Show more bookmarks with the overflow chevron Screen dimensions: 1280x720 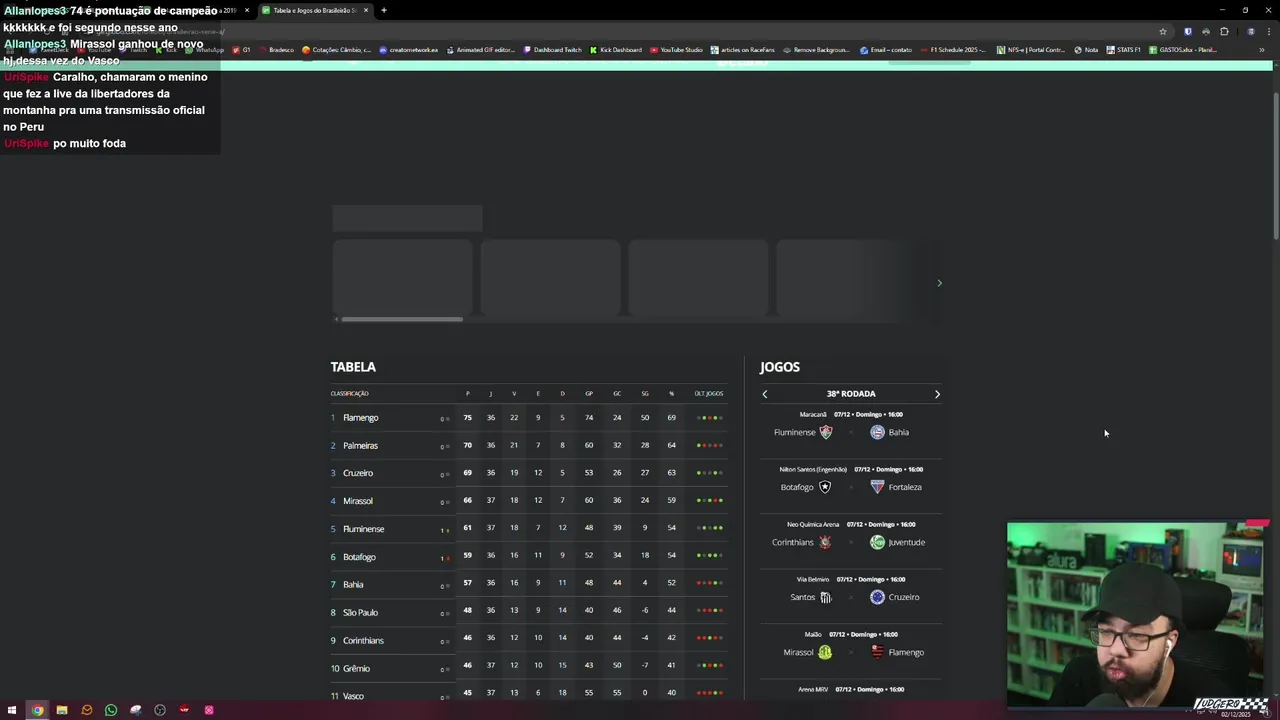pyautogui.click(x=1261, y=50)
